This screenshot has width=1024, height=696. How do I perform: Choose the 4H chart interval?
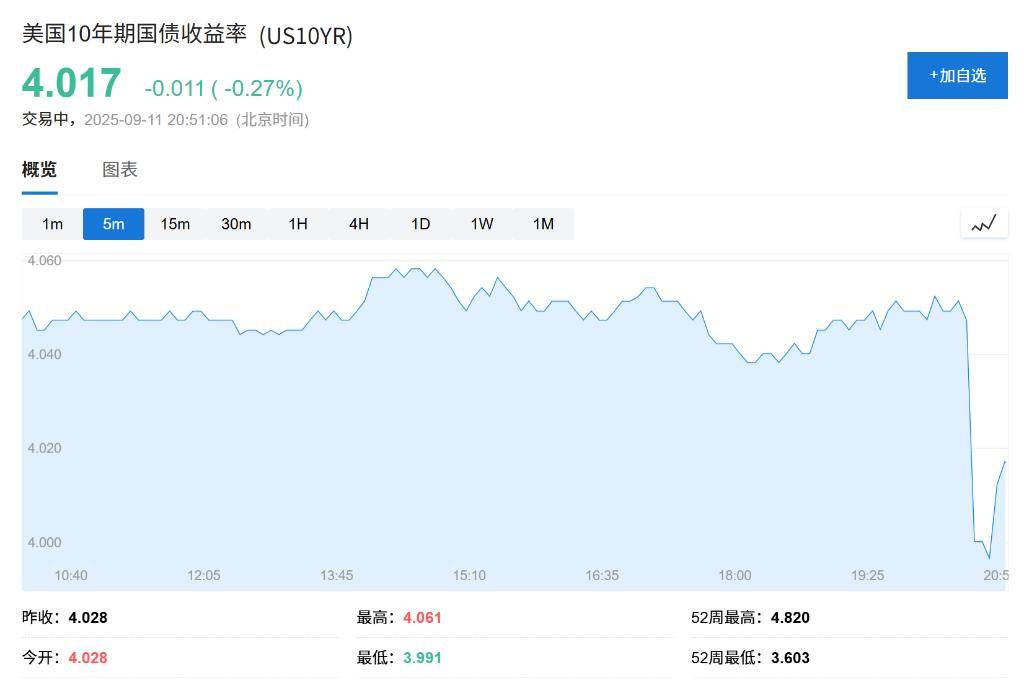click(359, 224)
